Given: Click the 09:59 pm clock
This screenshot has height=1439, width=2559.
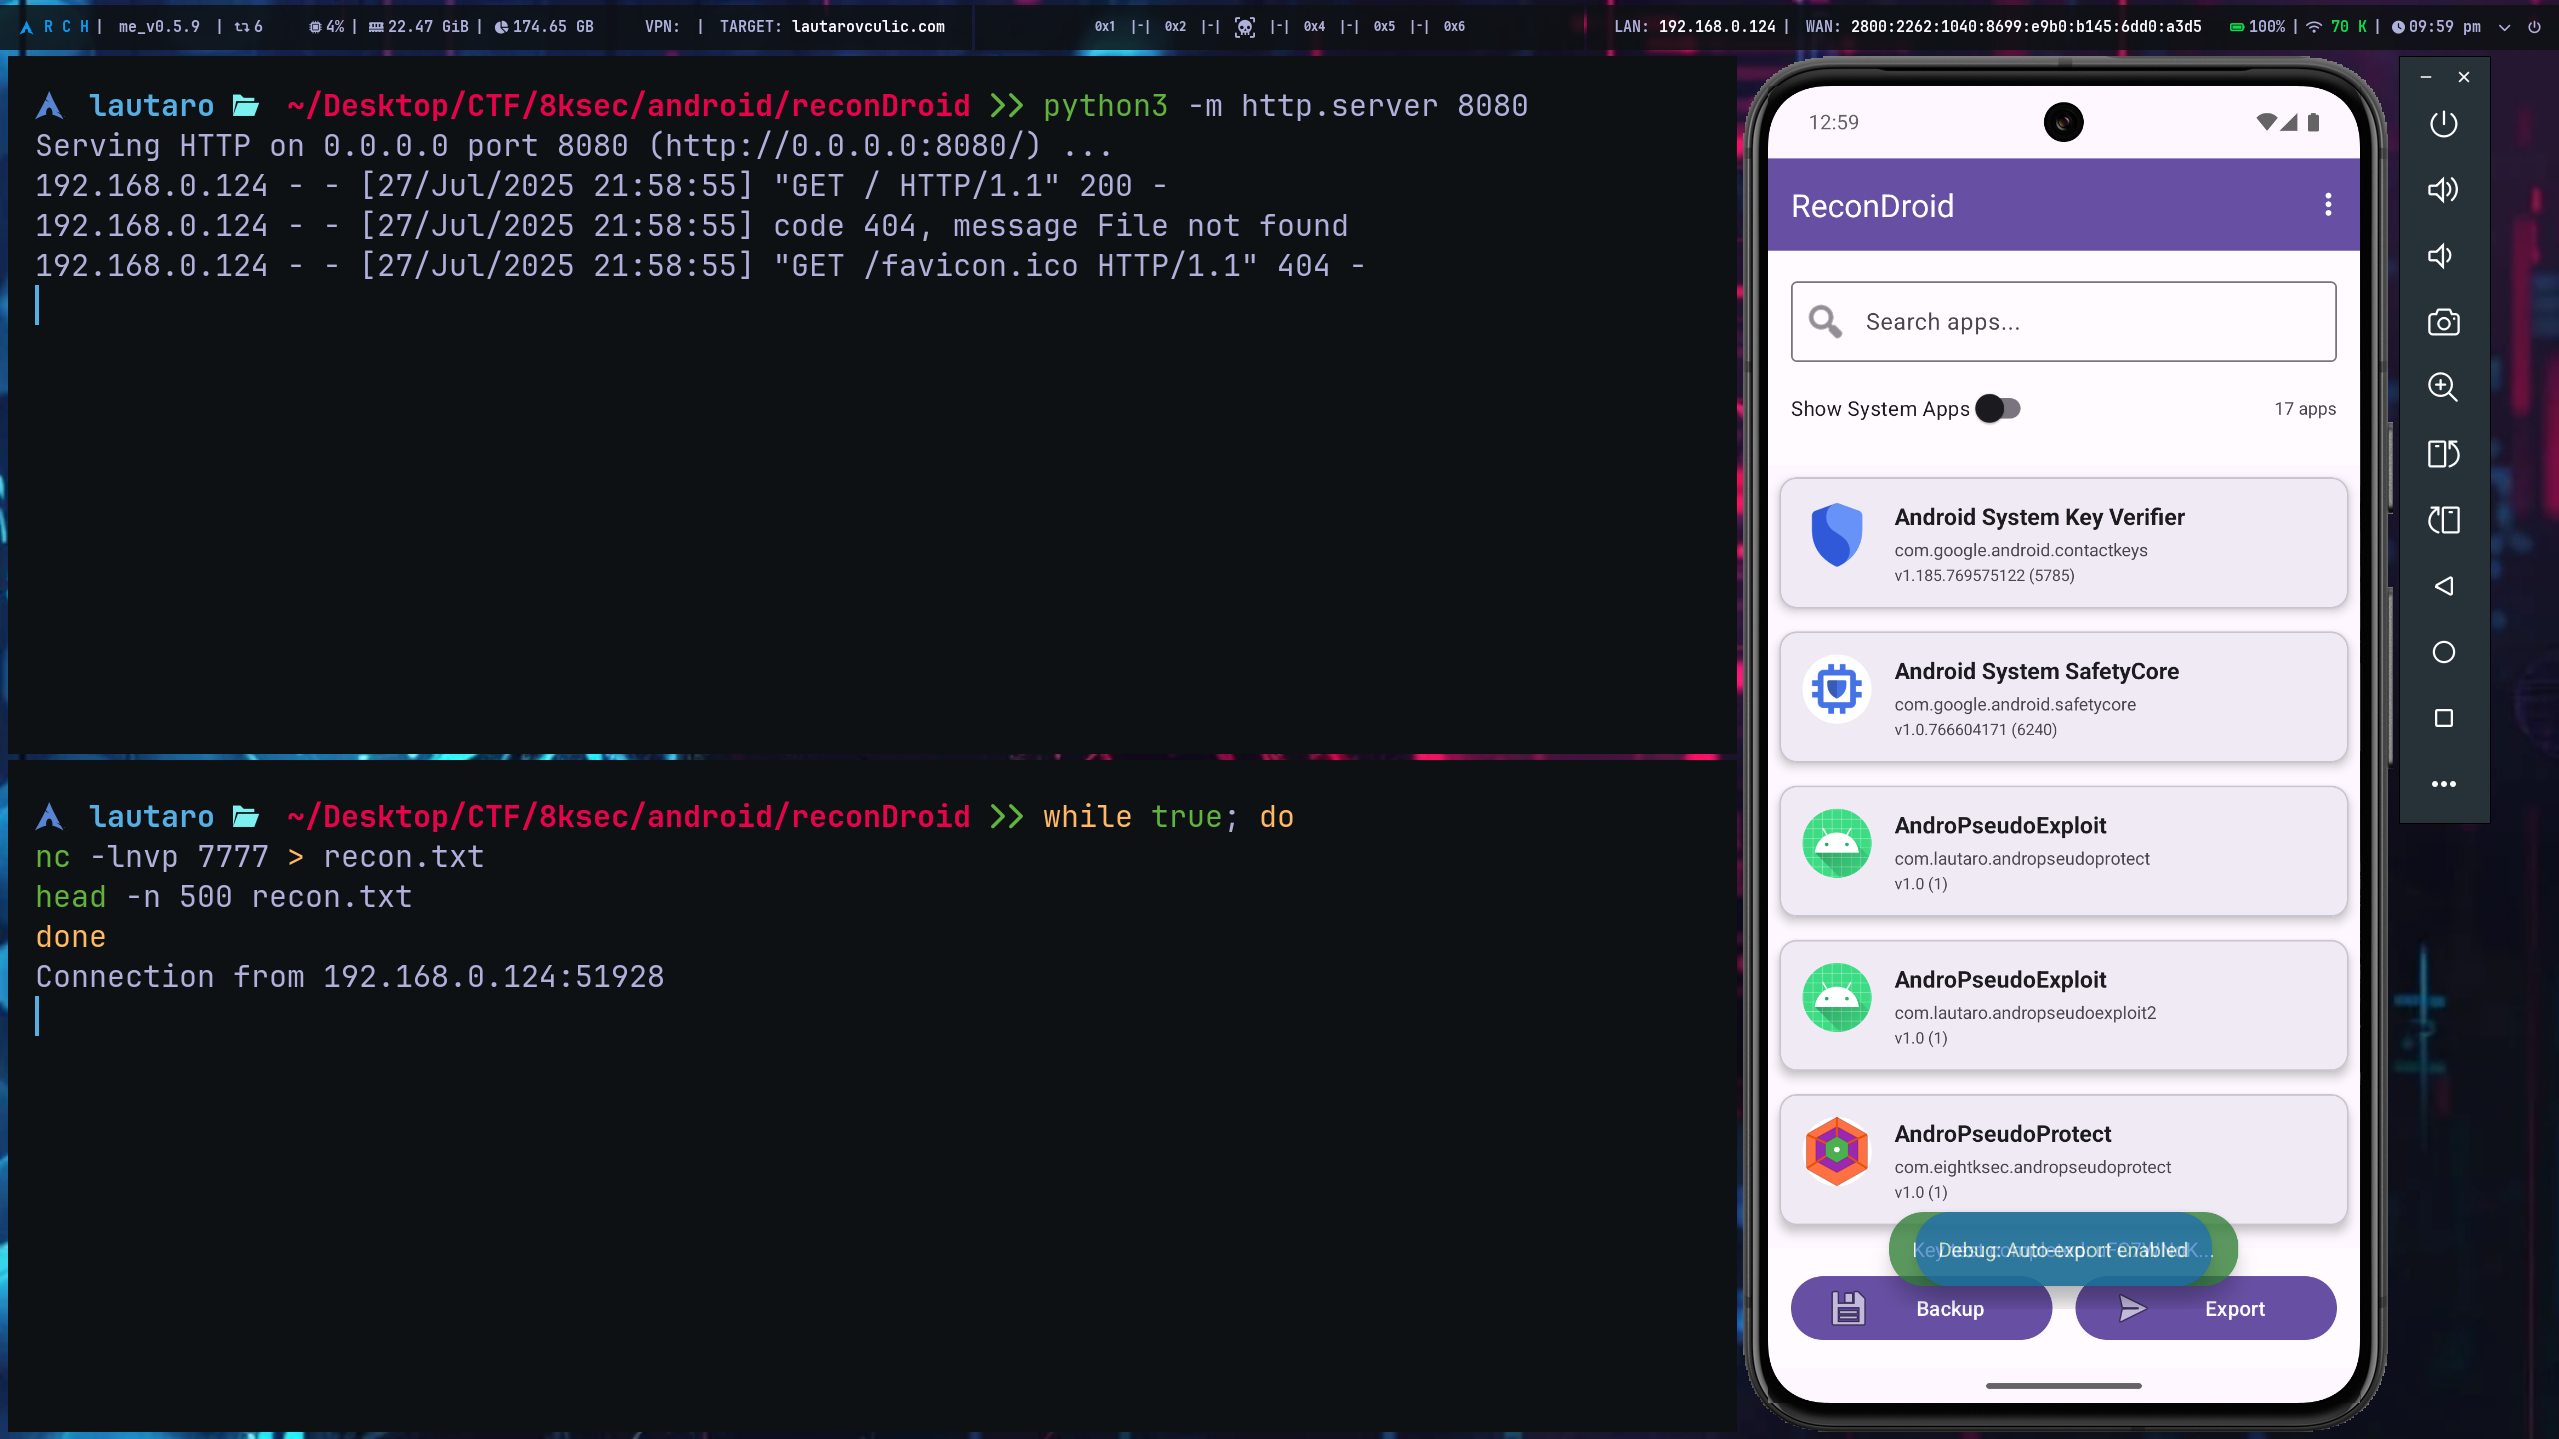Looking at the screenshot, I should point(2436,27).
